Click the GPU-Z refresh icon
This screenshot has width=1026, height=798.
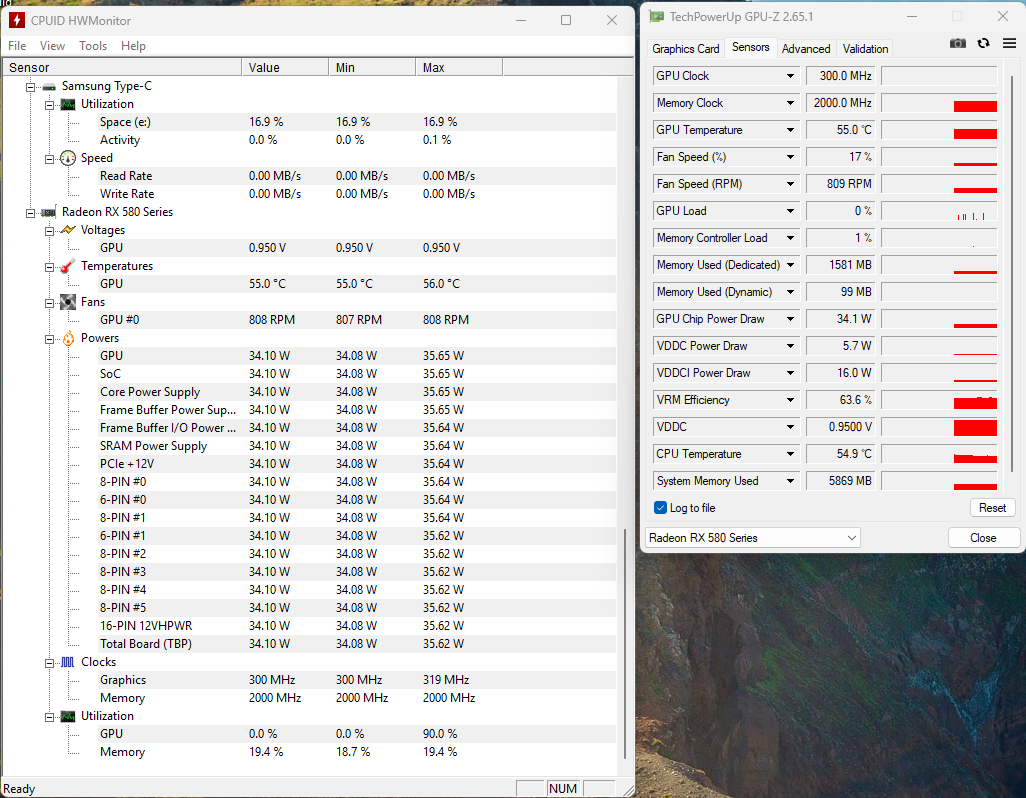click(983, 43)
